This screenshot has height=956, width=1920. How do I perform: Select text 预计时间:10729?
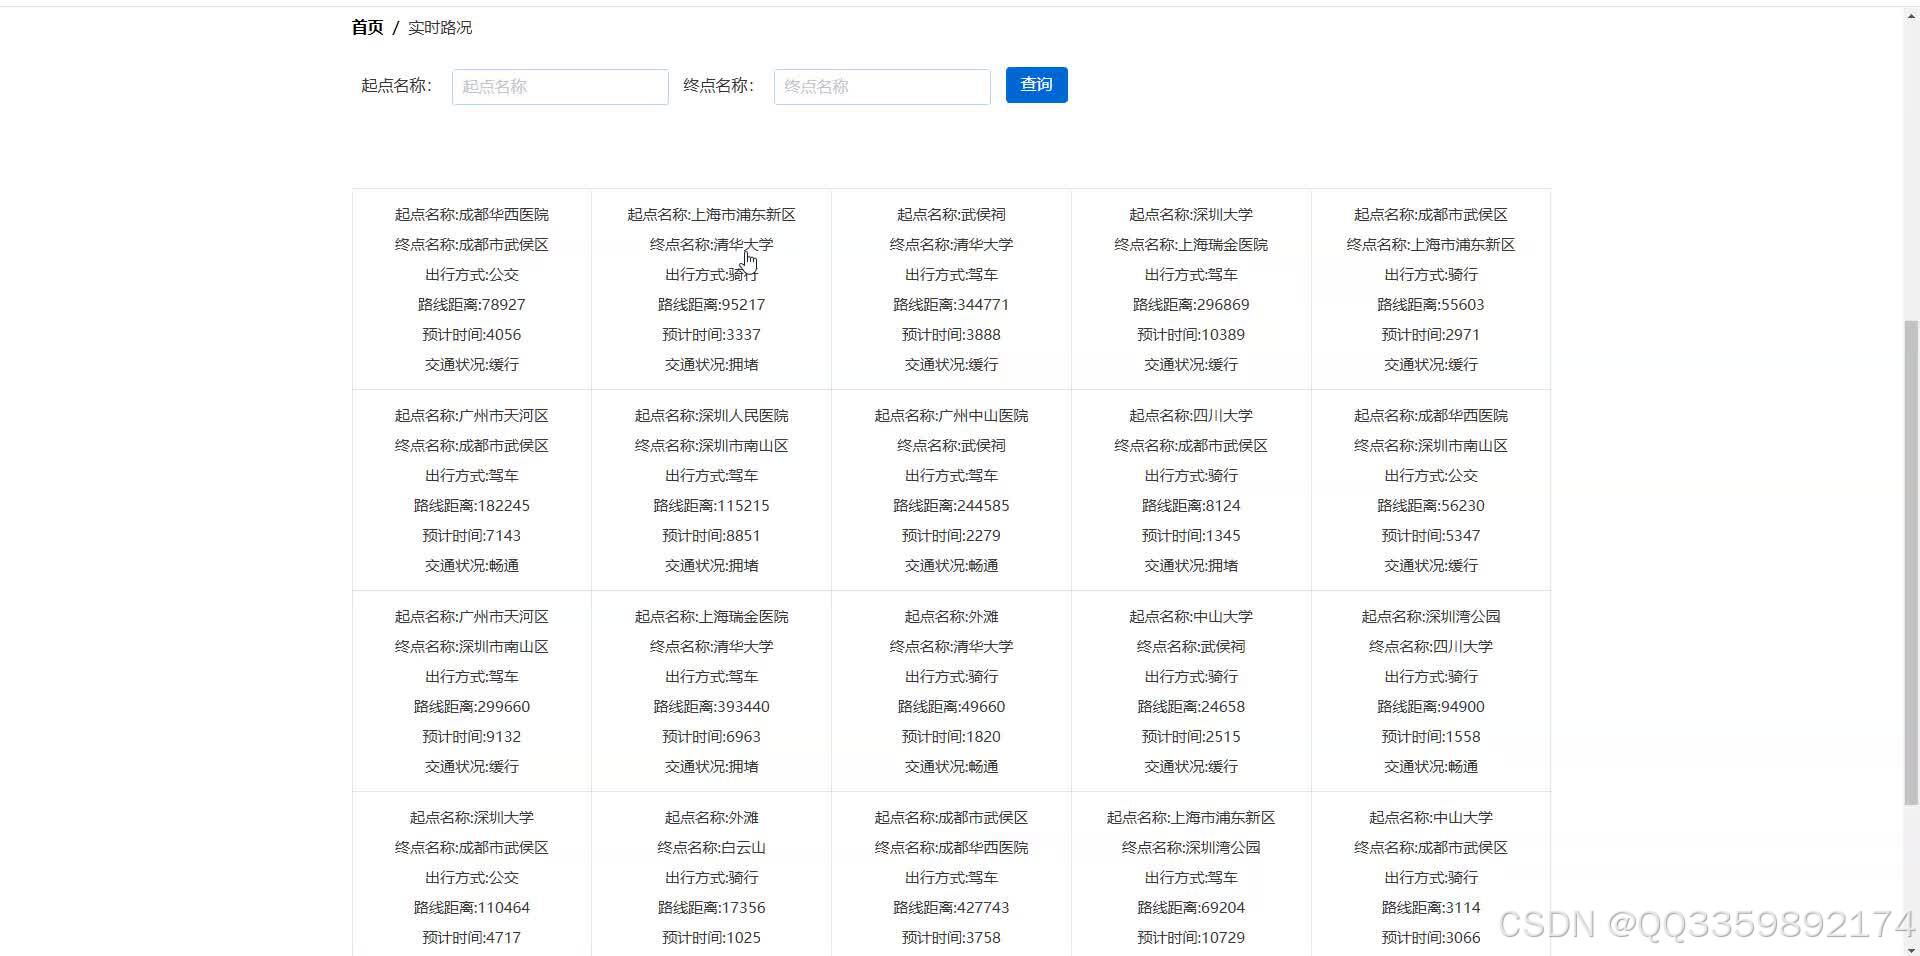click(x=1191, y=938)
